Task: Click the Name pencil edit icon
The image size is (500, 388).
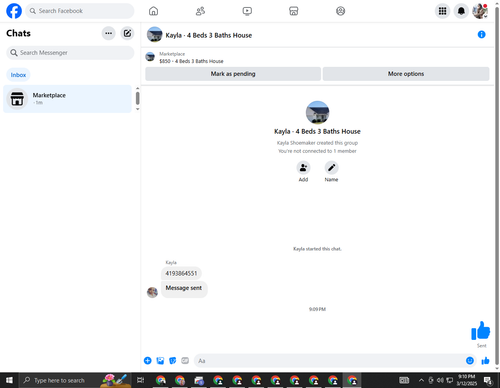Action: [331, 167]
